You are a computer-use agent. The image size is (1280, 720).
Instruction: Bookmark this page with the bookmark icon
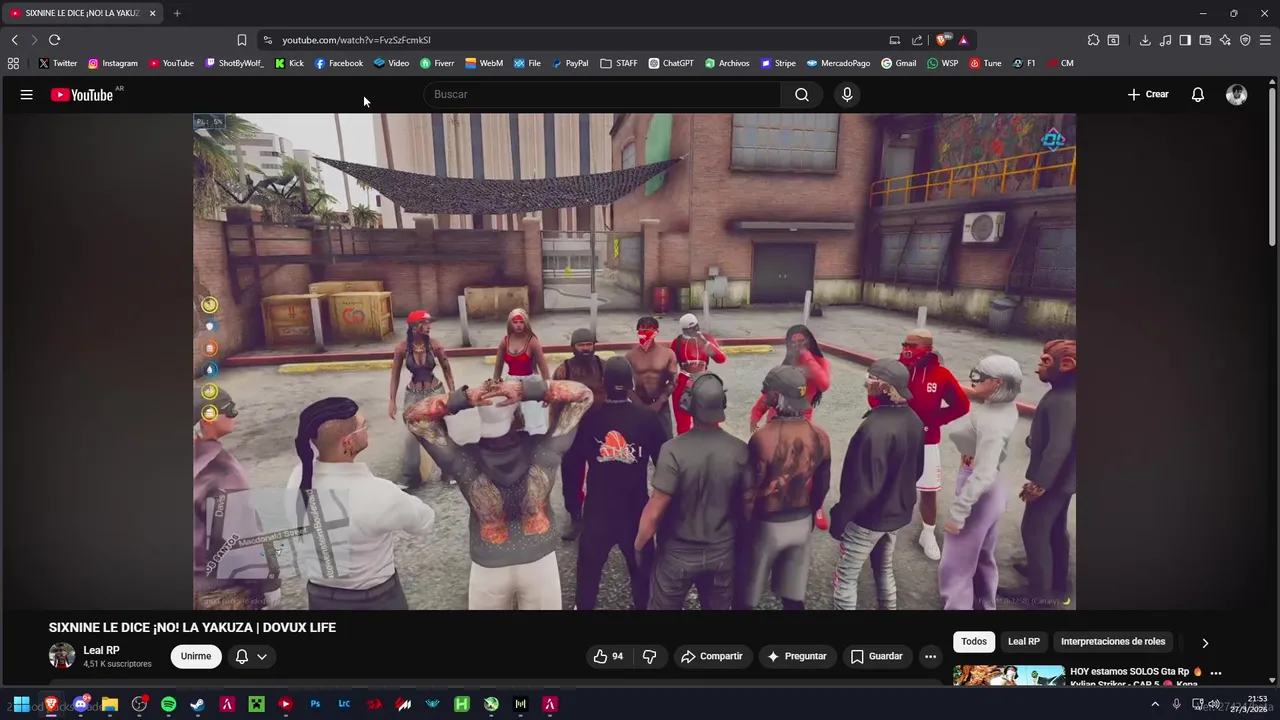[242, 40]
